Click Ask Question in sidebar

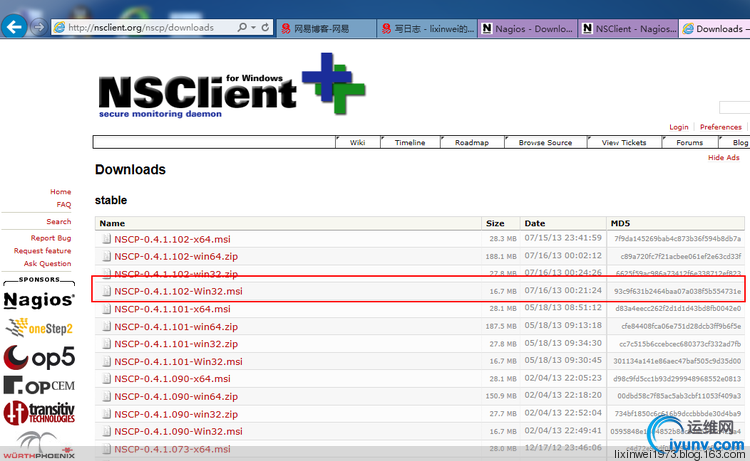click(47, 263)
